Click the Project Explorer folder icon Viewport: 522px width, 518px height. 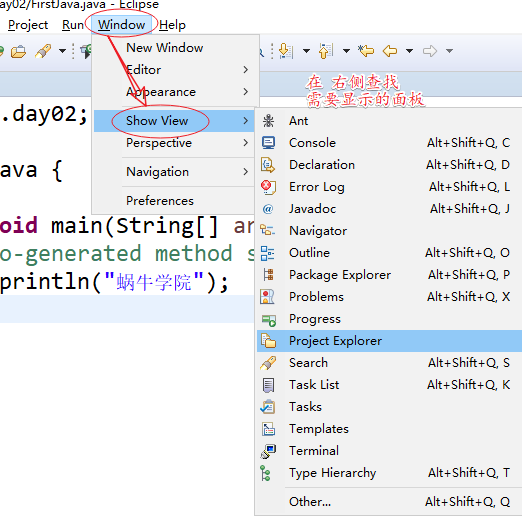(x=268, y=341)
